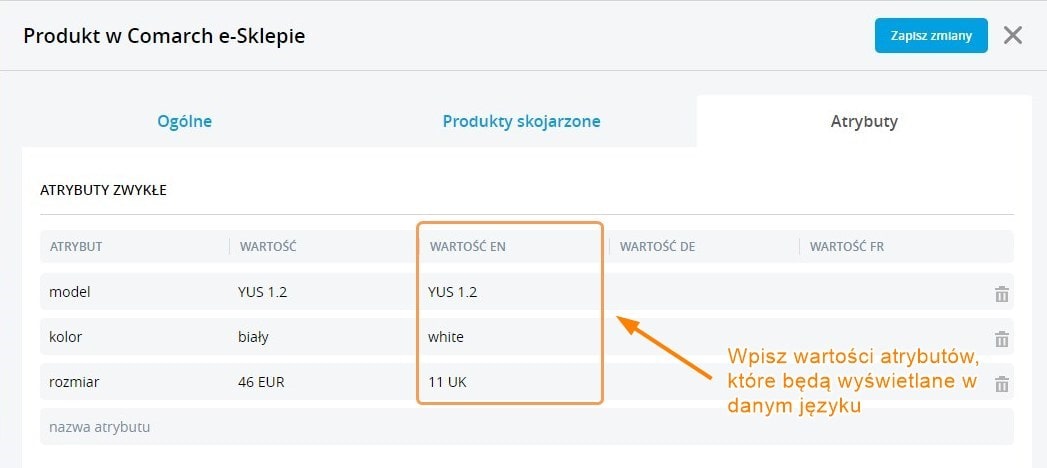Click the German value cell for model
The image size is (1047, 468).
pos(700,292)
